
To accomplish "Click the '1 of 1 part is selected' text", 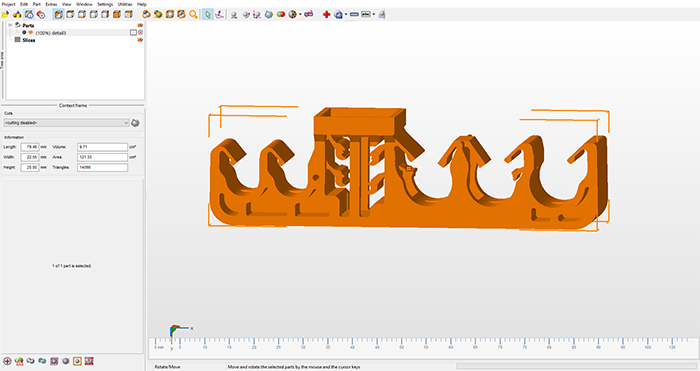I will pos(72,266).
